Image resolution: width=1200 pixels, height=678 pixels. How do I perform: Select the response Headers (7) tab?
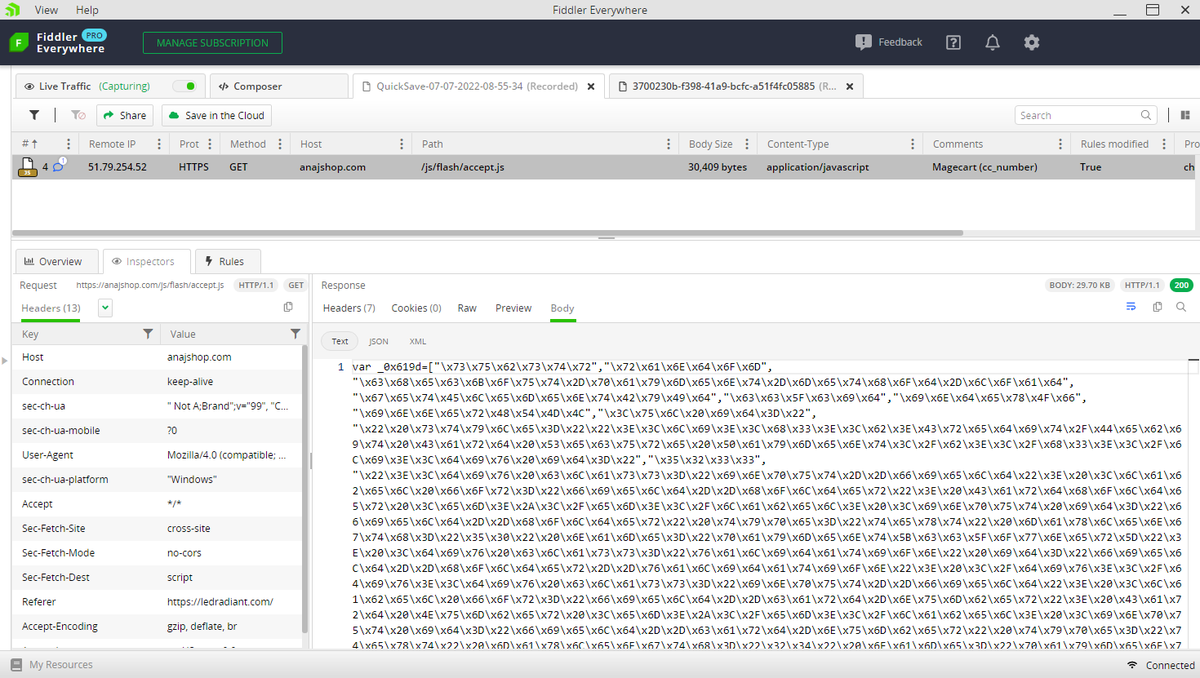pos(349,308)
